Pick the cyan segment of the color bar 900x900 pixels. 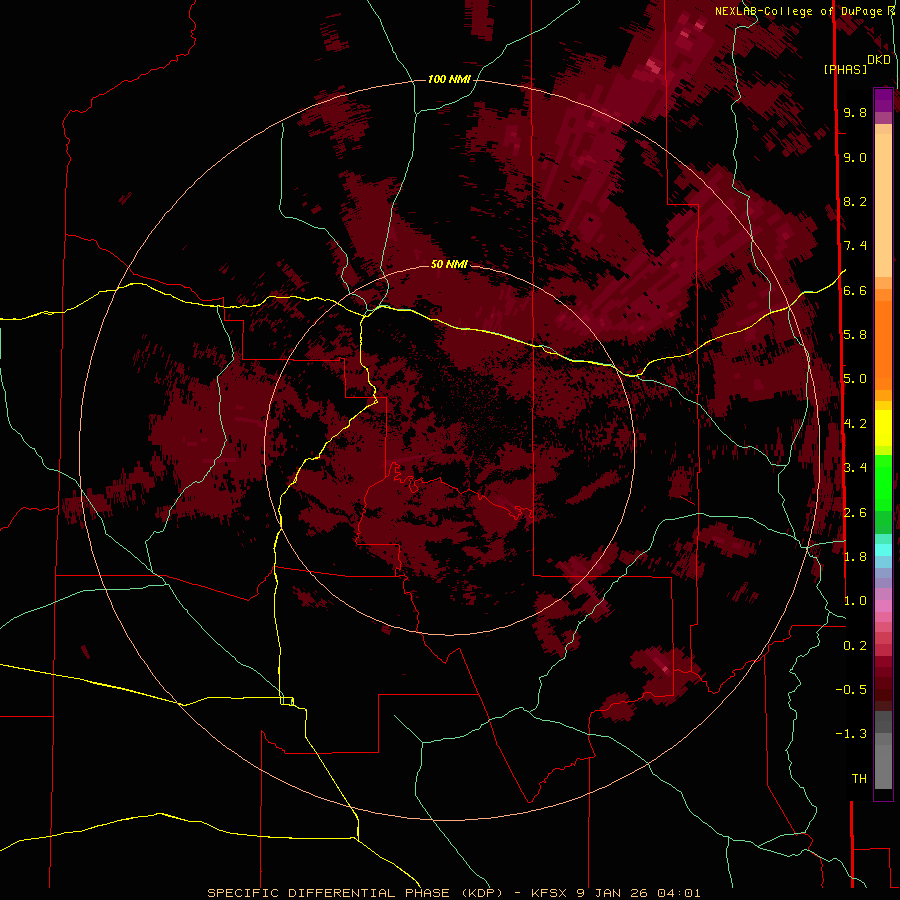click(883, 550)
